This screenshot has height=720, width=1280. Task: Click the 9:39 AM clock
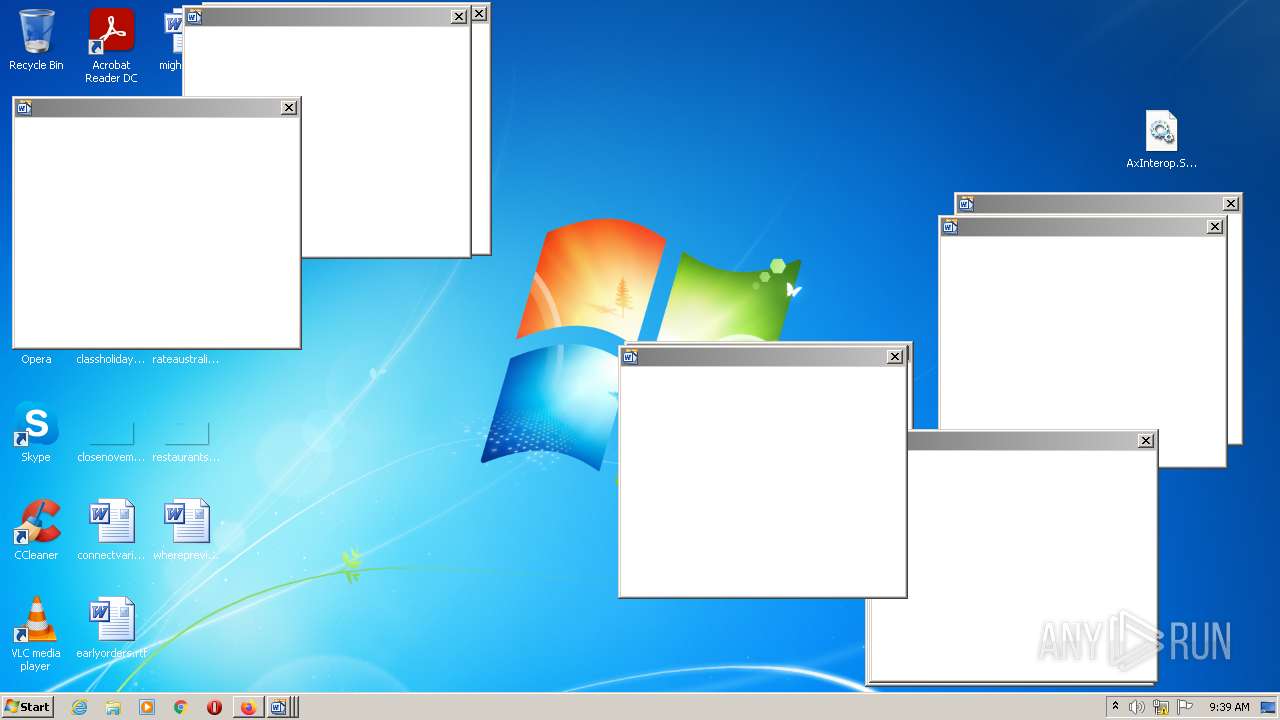1229,707
